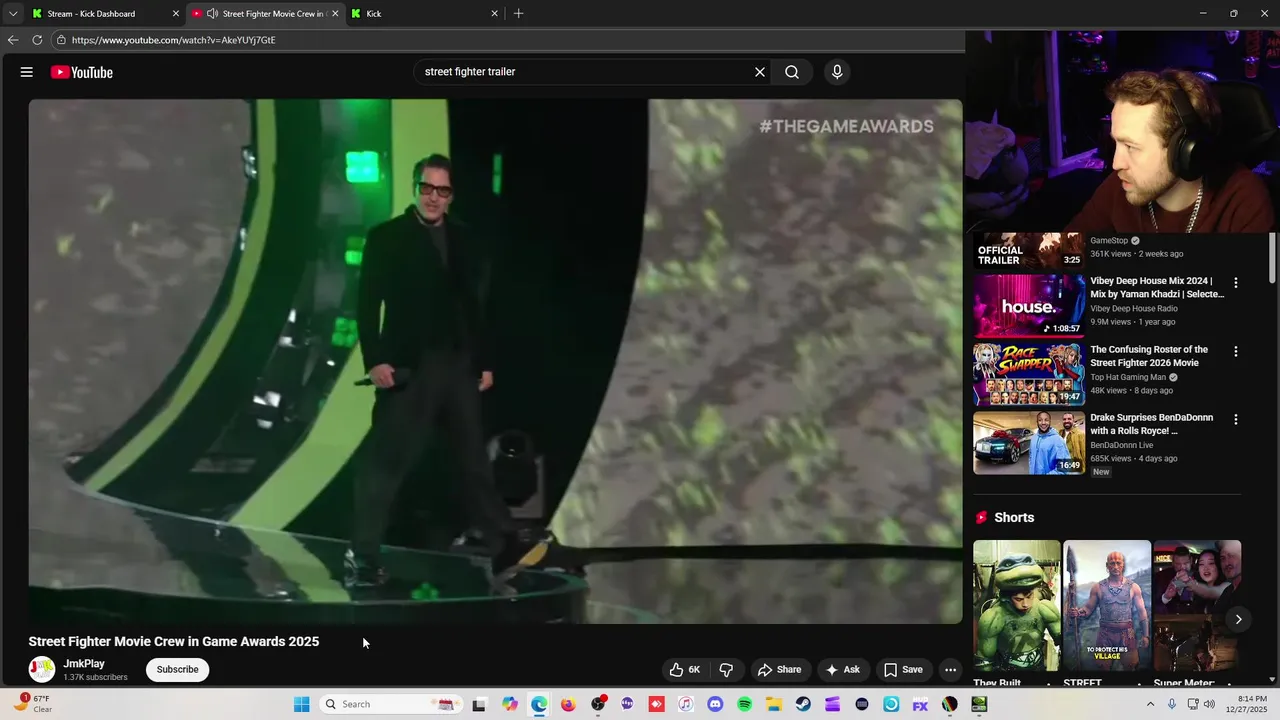This screenshot has height=720, width=1280.
Task: Close the Stream - Kick Dashboard tab
Action: (176, 14)
